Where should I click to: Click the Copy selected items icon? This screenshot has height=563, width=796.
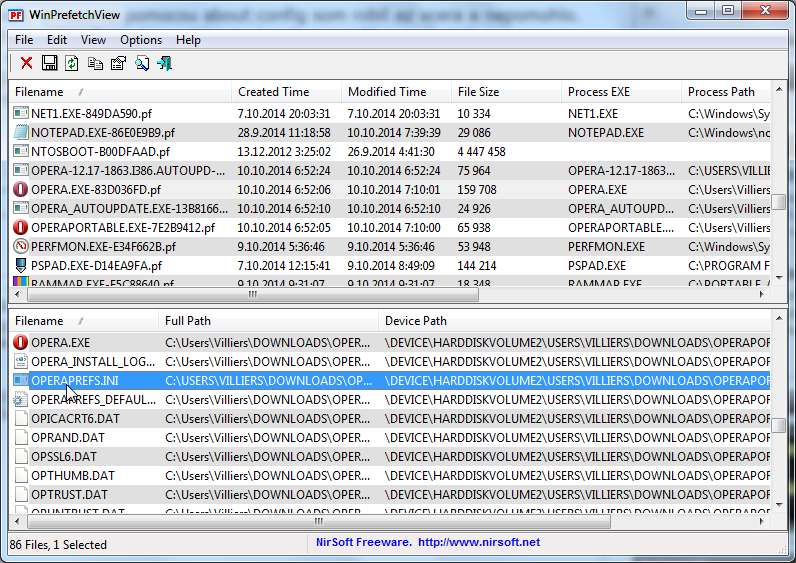(95, 63)
